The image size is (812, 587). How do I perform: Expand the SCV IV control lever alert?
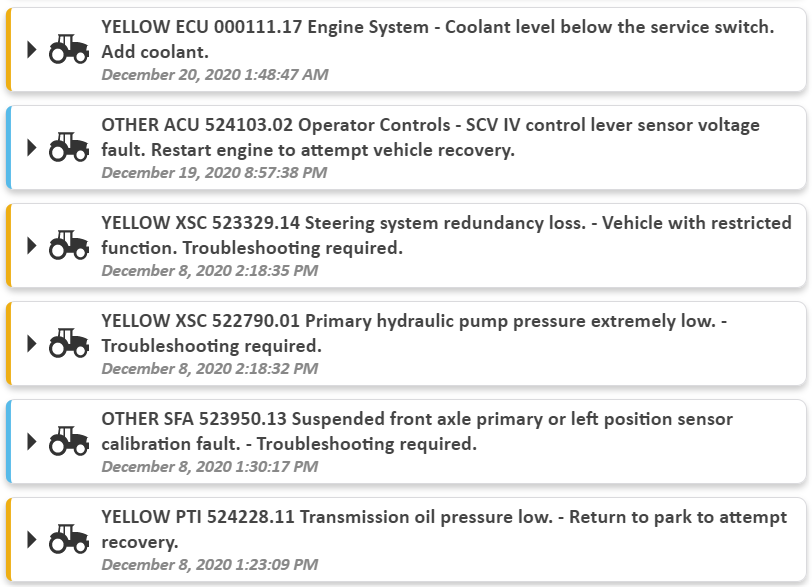[x=32, y=148]
